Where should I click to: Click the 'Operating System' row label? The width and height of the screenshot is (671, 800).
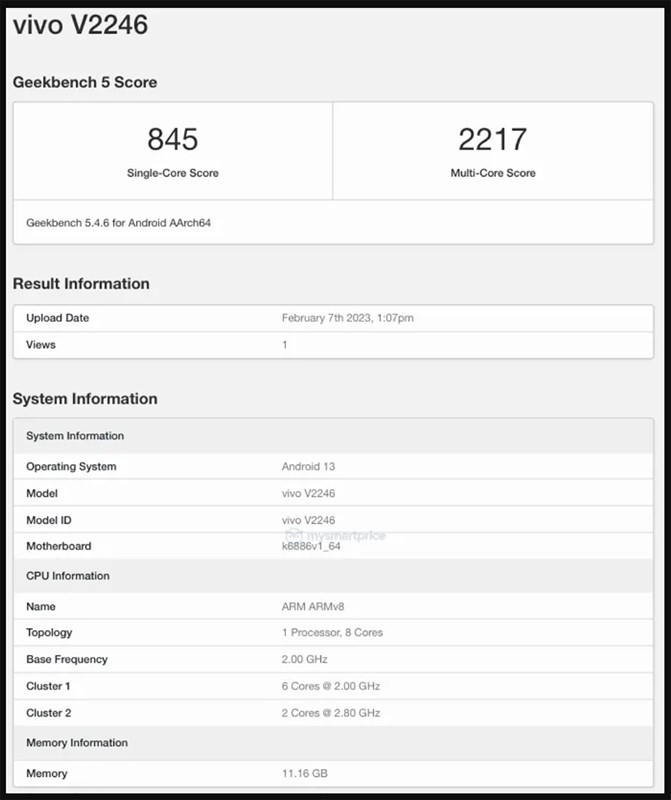71,466
